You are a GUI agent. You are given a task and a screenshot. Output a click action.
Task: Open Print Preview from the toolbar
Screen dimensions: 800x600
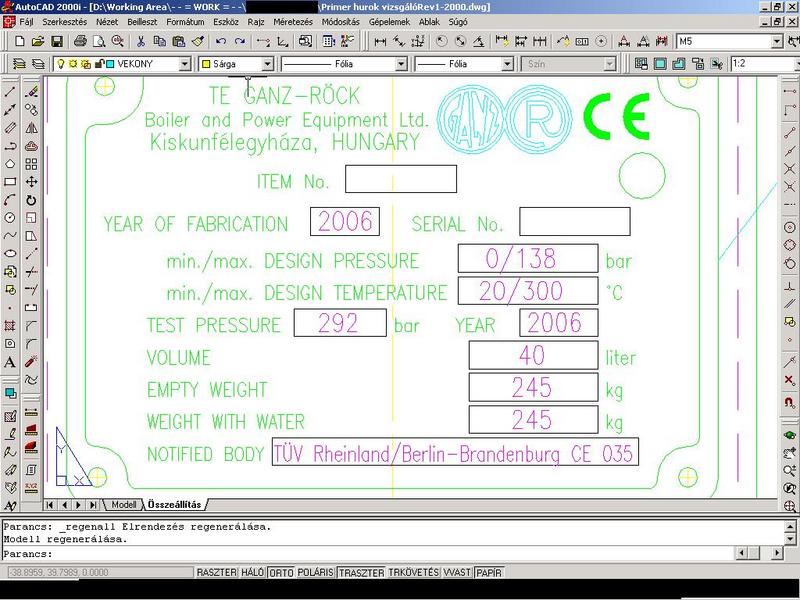(99, 41)
